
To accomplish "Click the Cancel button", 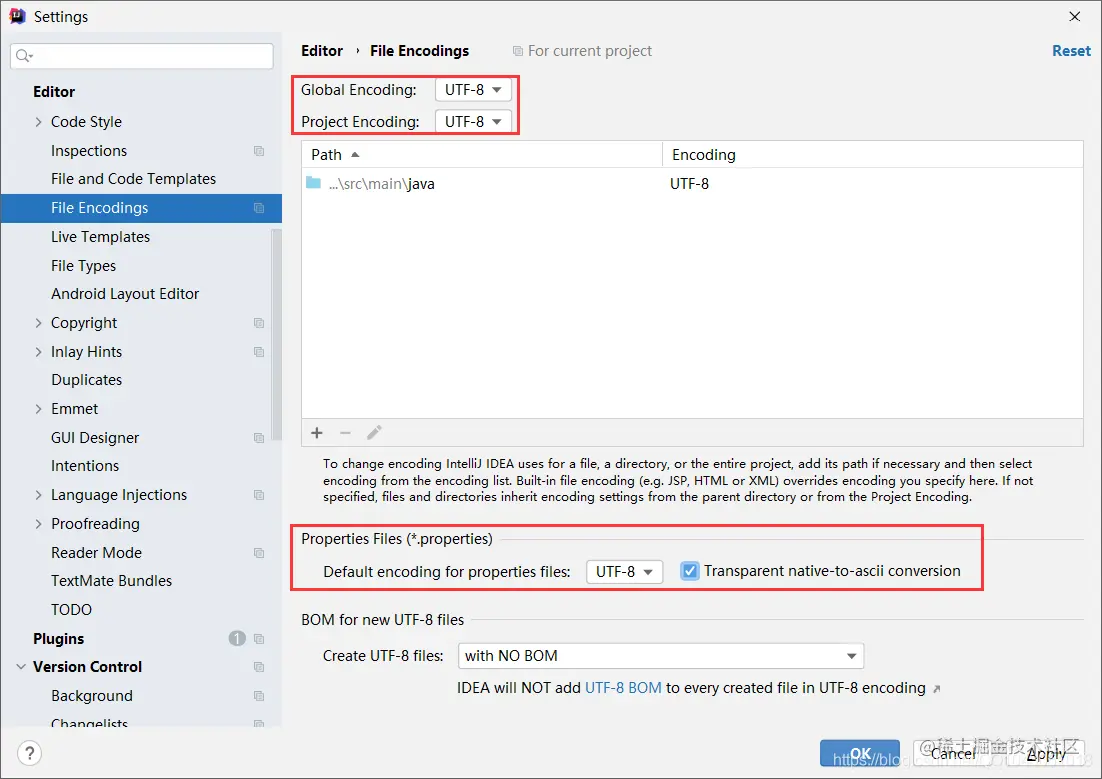I will [x=953, y=753].
